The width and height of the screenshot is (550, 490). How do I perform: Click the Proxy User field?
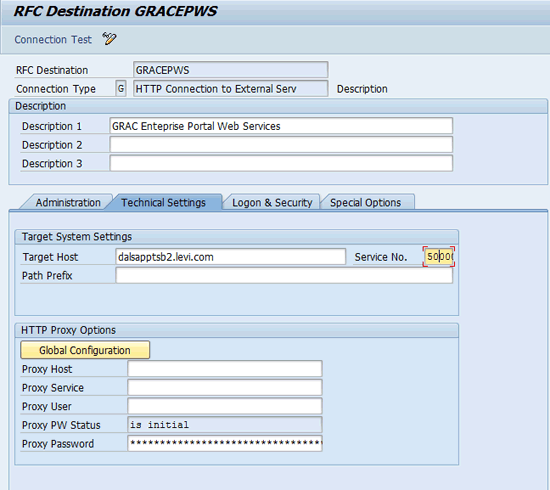tap(225, 406)
